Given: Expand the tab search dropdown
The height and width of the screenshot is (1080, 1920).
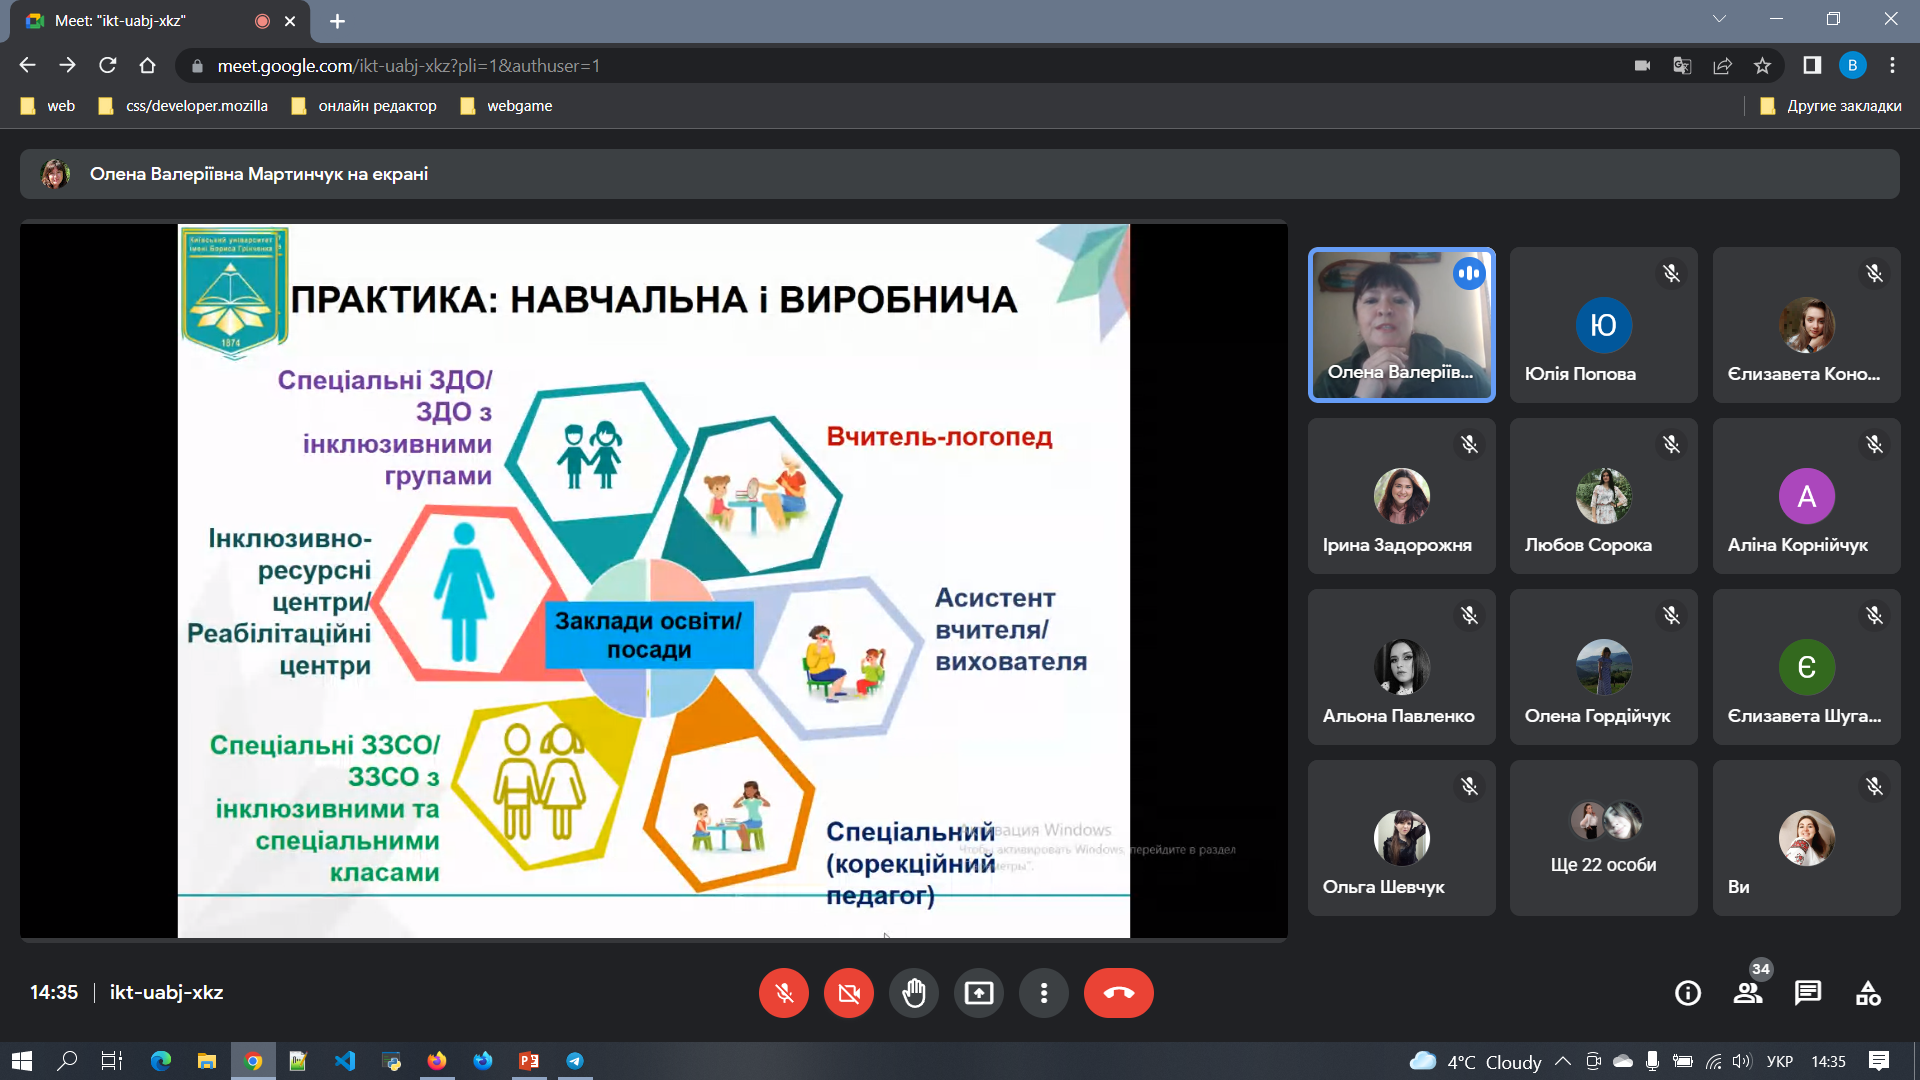Looking at the screenshot, I should (x=1719, y=20).
